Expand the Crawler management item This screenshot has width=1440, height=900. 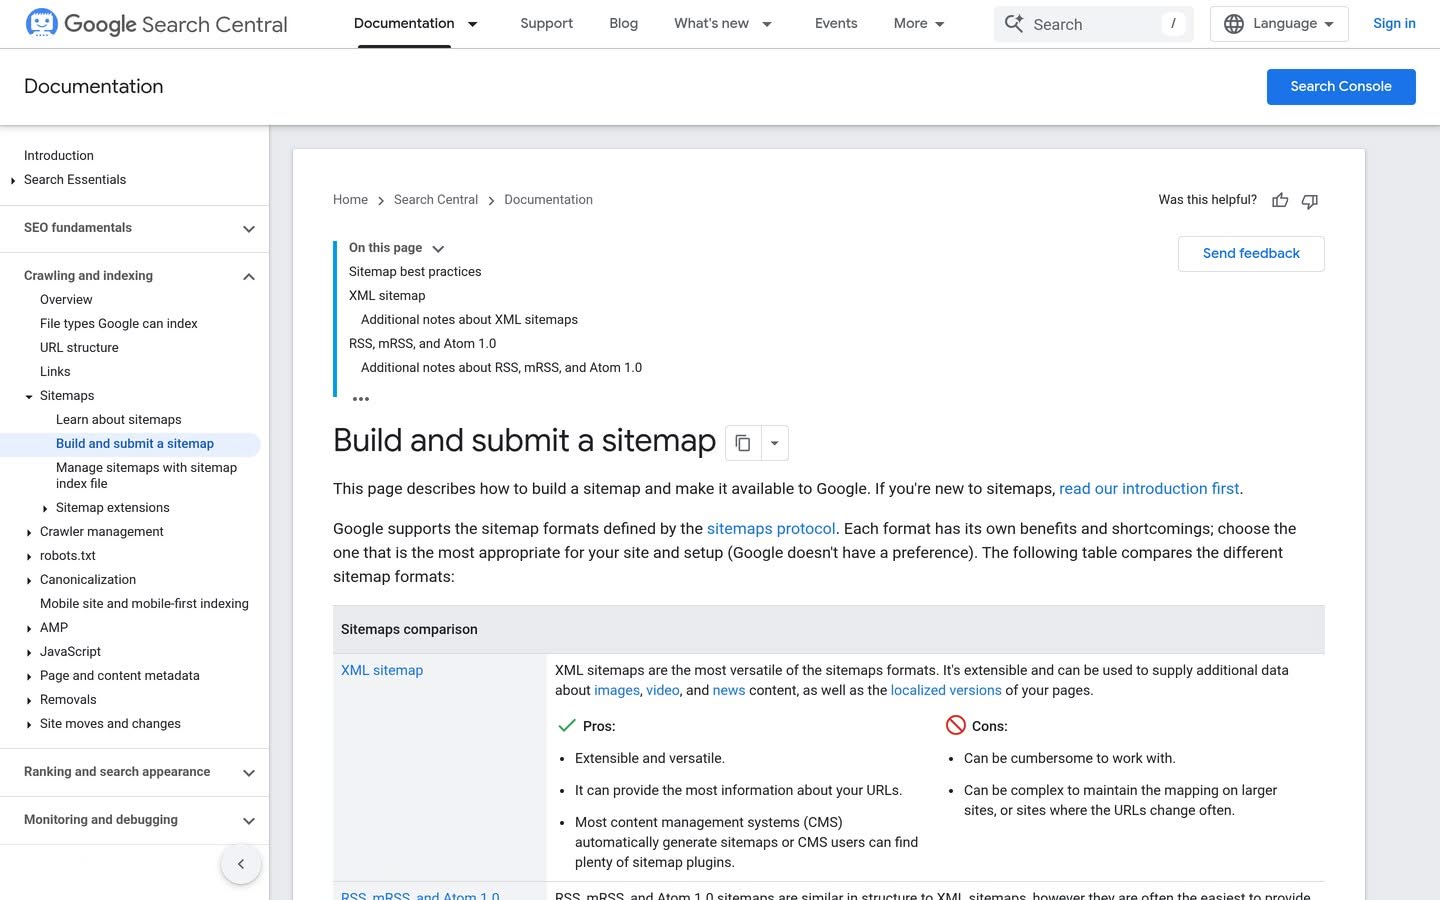29,533
